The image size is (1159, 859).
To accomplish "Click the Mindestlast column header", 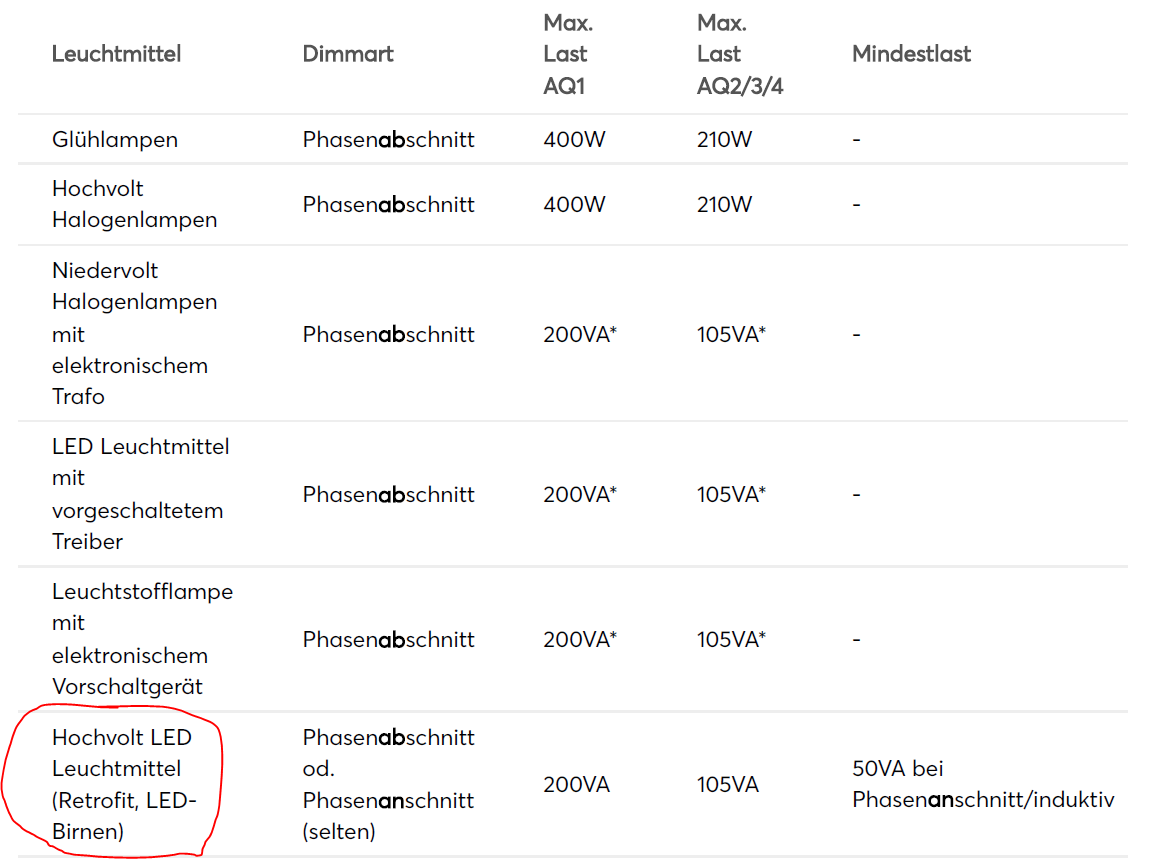I will [x=911, y=54].
